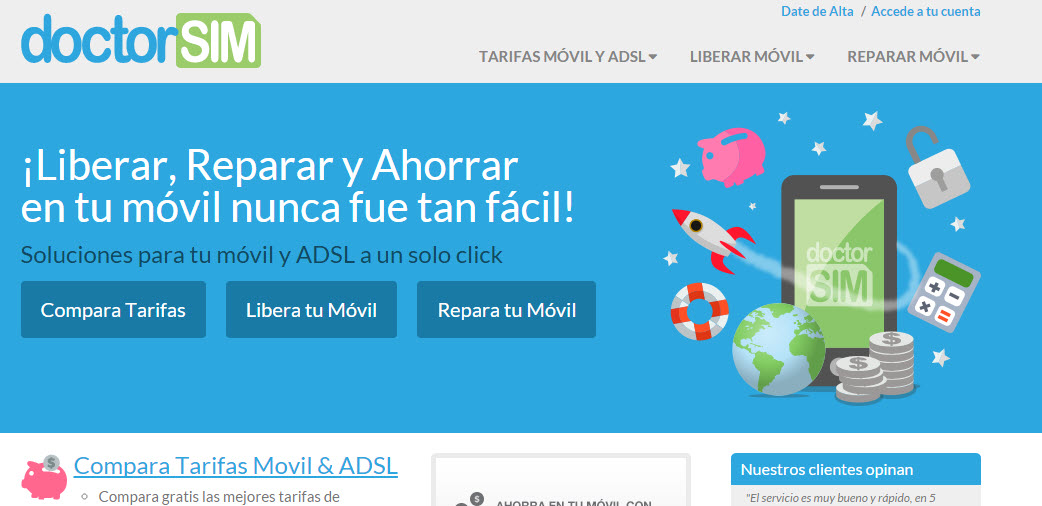Click the globe icon
The height and width of the screenshot is (506, 1042).
point(778,349)
